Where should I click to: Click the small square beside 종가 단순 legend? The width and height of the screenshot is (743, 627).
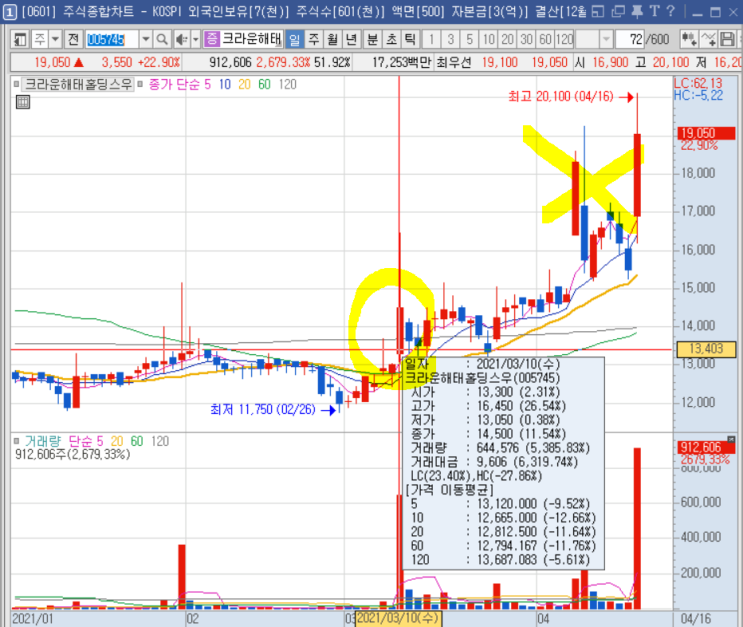coord(140,84)
